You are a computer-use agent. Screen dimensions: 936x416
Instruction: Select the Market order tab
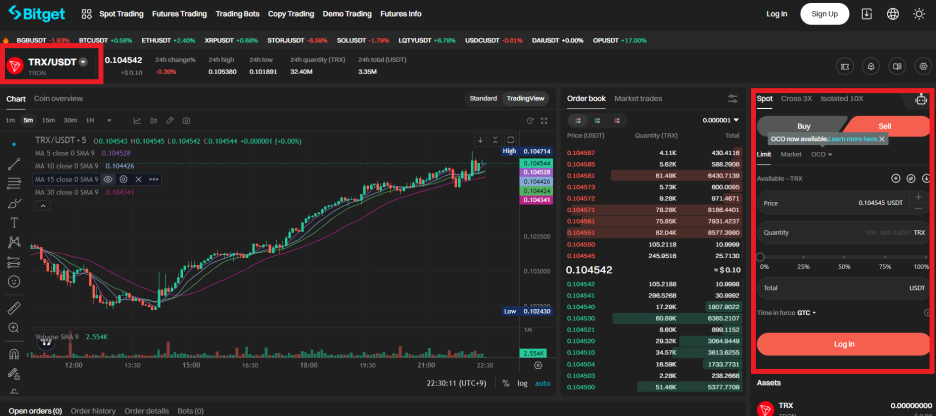click(x=791, y=155)
